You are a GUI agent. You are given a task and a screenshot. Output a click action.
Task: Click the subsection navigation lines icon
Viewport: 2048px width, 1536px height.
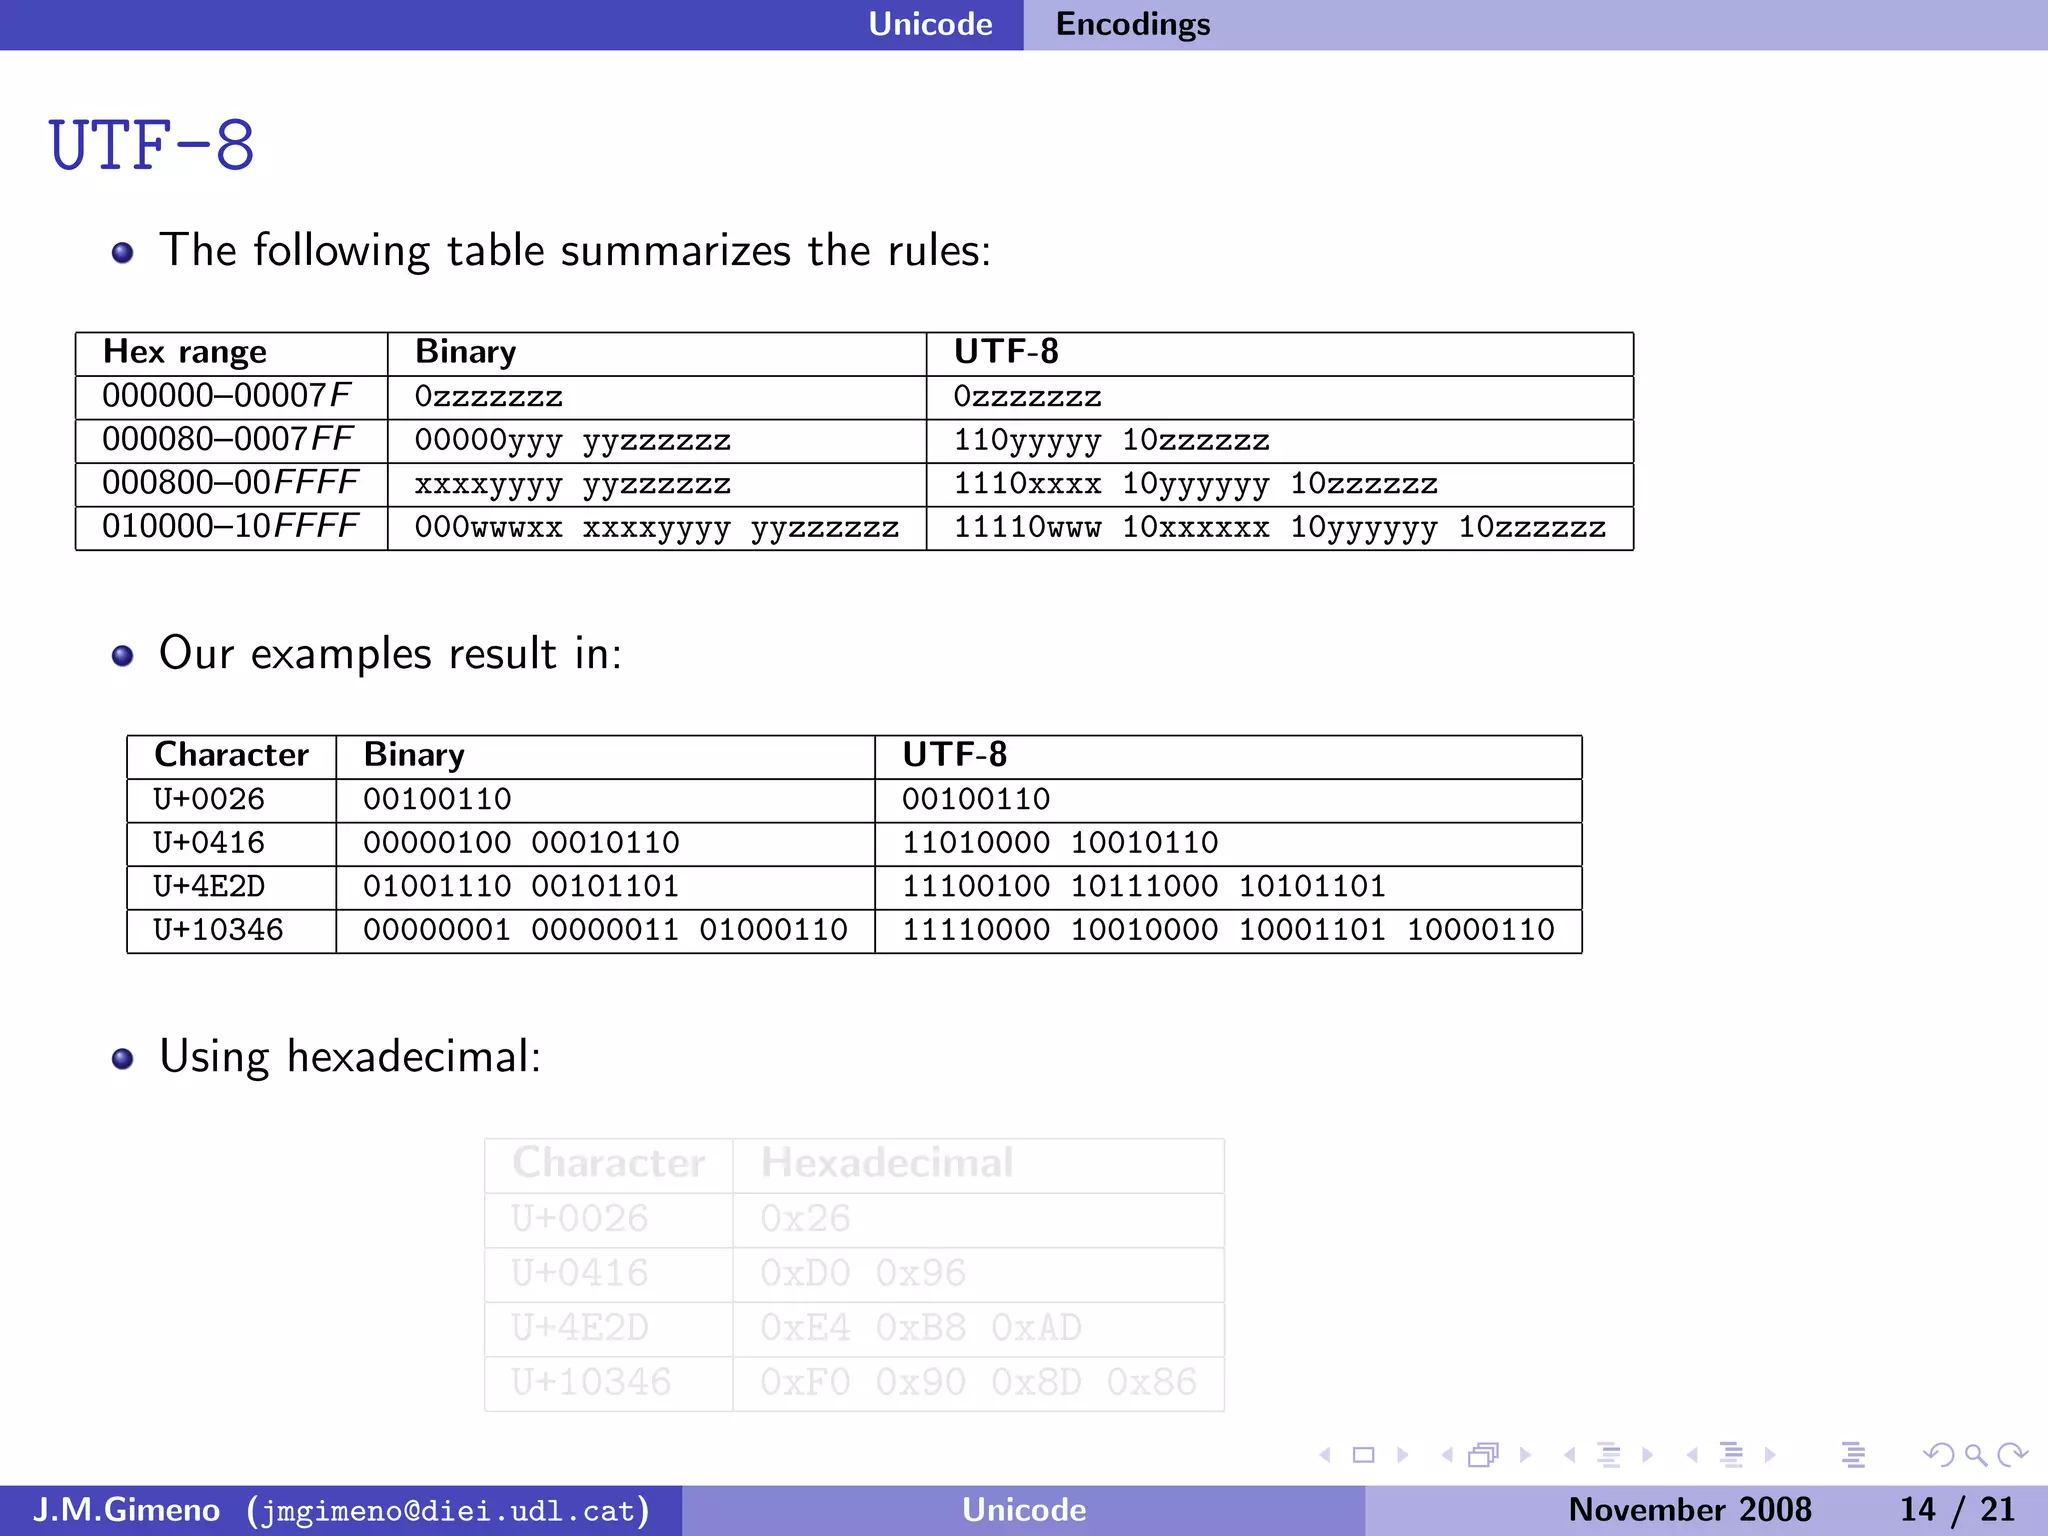(1608, 1455)
